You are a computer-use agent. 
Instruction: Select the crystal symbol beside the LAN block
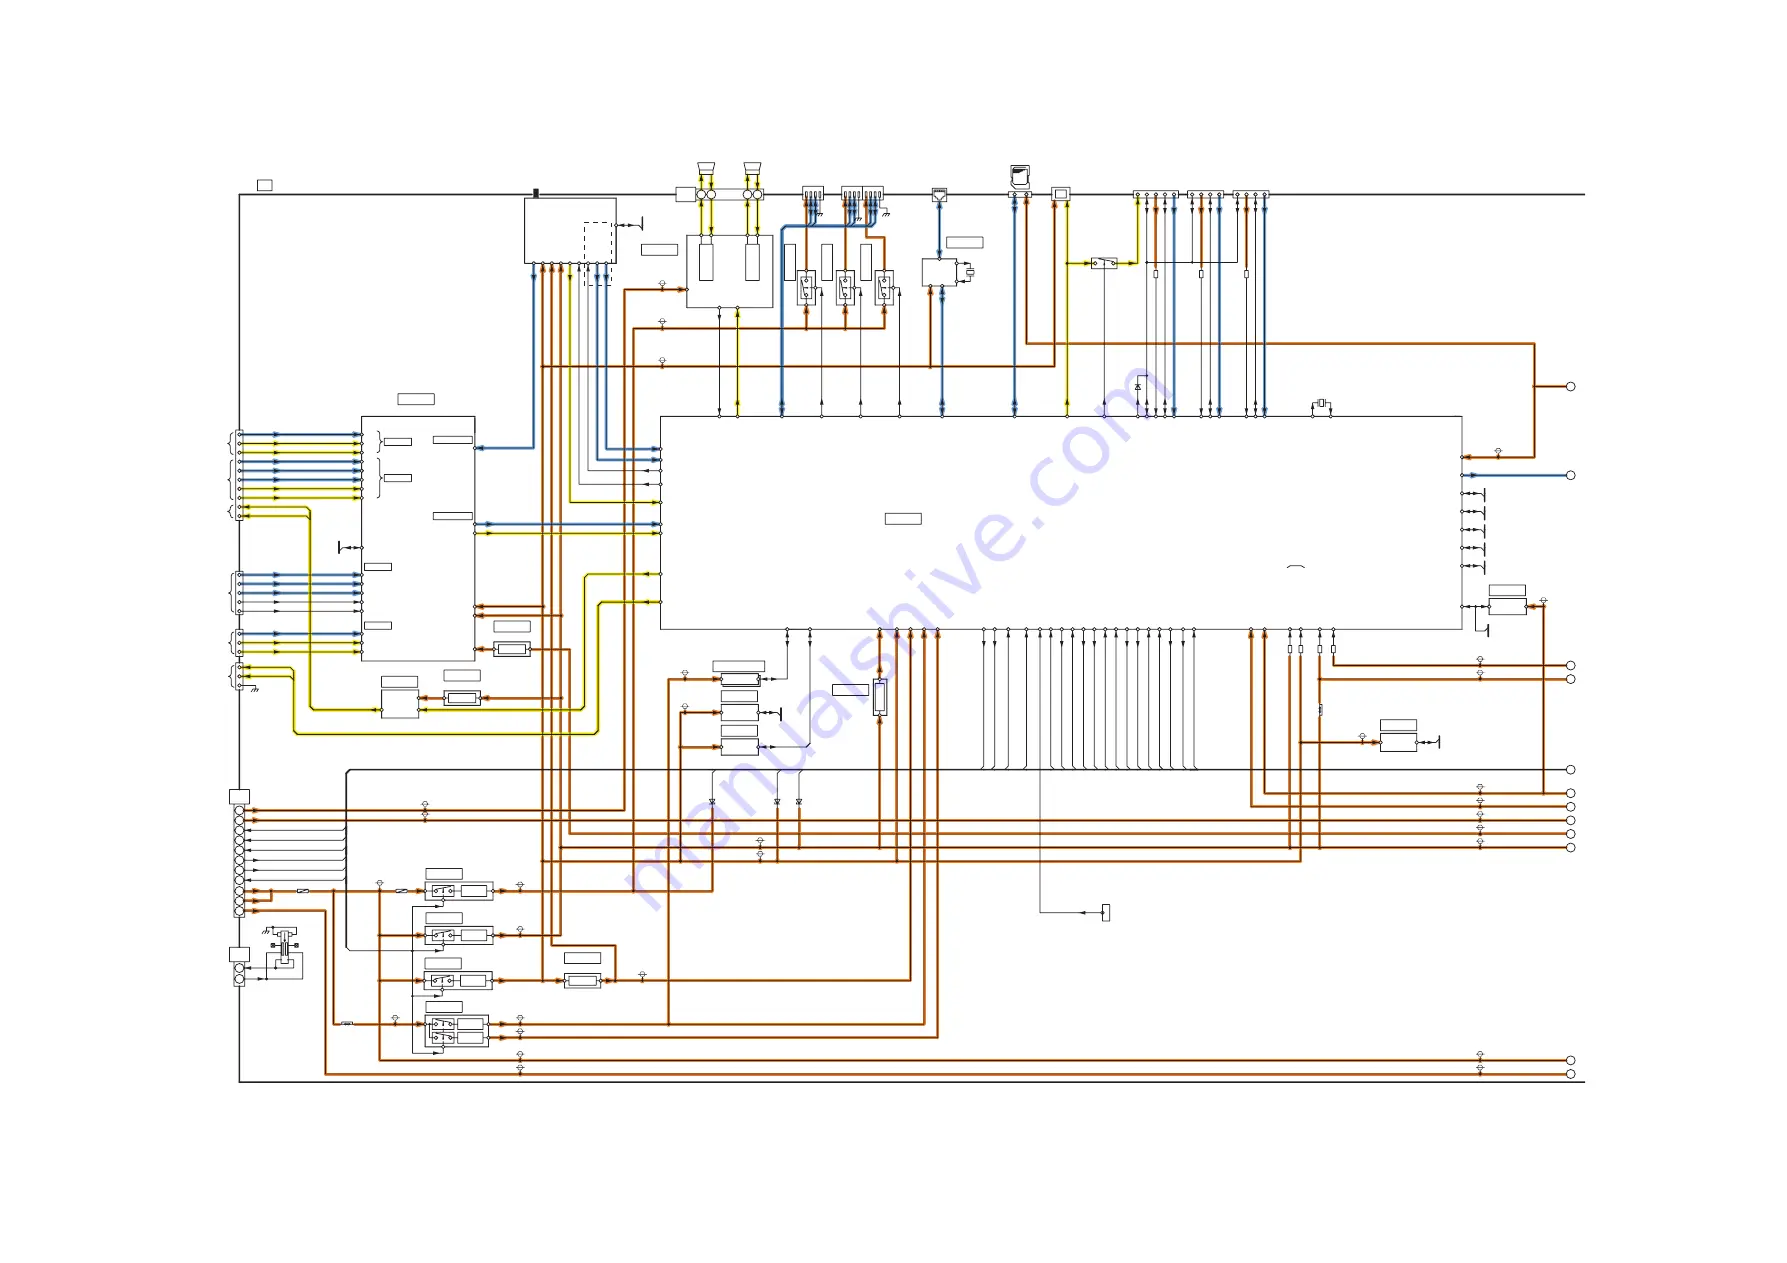coord(969,272)
